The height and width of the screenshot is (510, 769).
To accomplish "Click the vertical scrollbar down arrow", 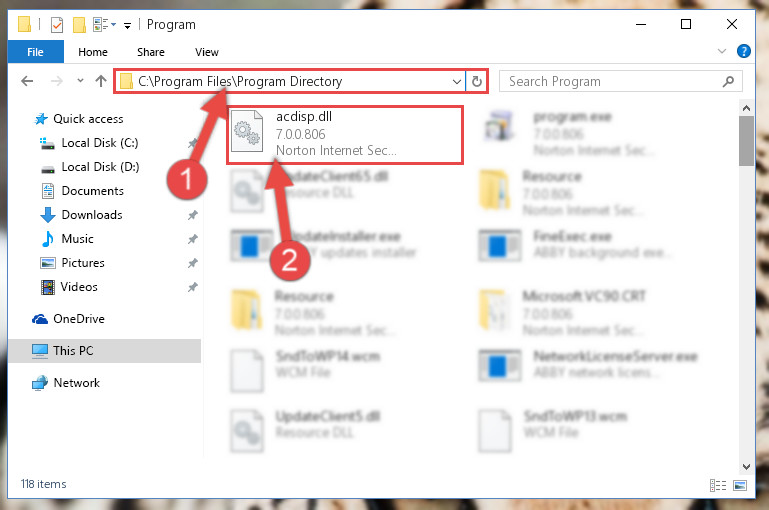I will click(746, 466).
